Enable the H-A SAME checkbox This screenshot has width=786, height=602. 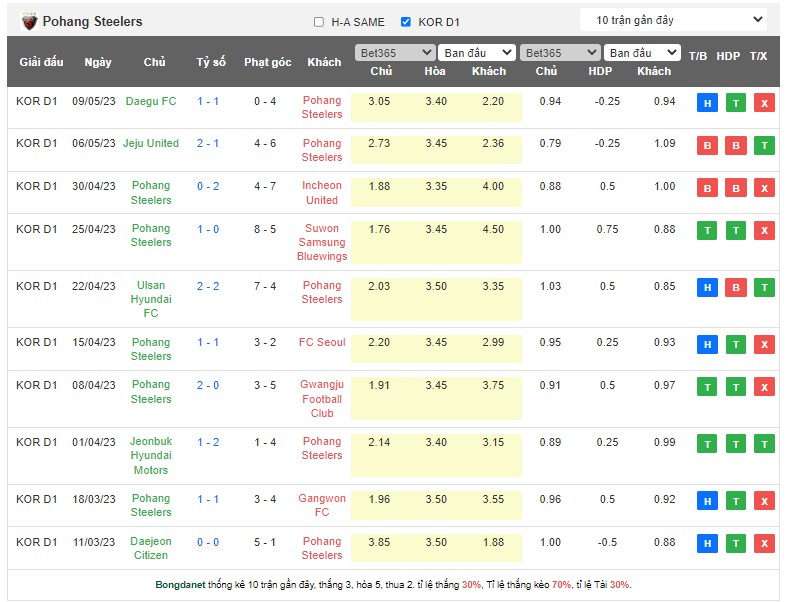(319, 22)
